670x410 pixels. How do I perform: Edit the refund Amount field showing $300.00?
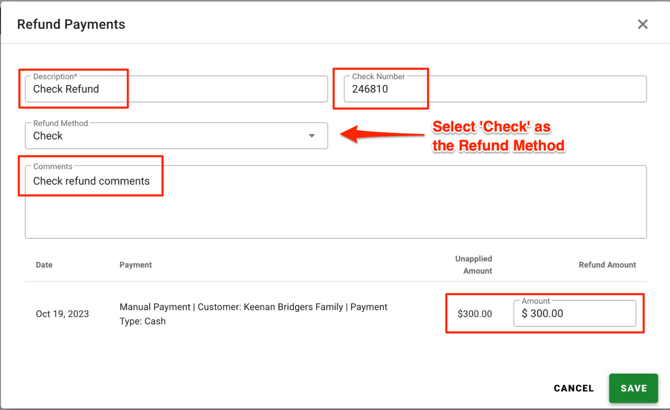(575, 314)
